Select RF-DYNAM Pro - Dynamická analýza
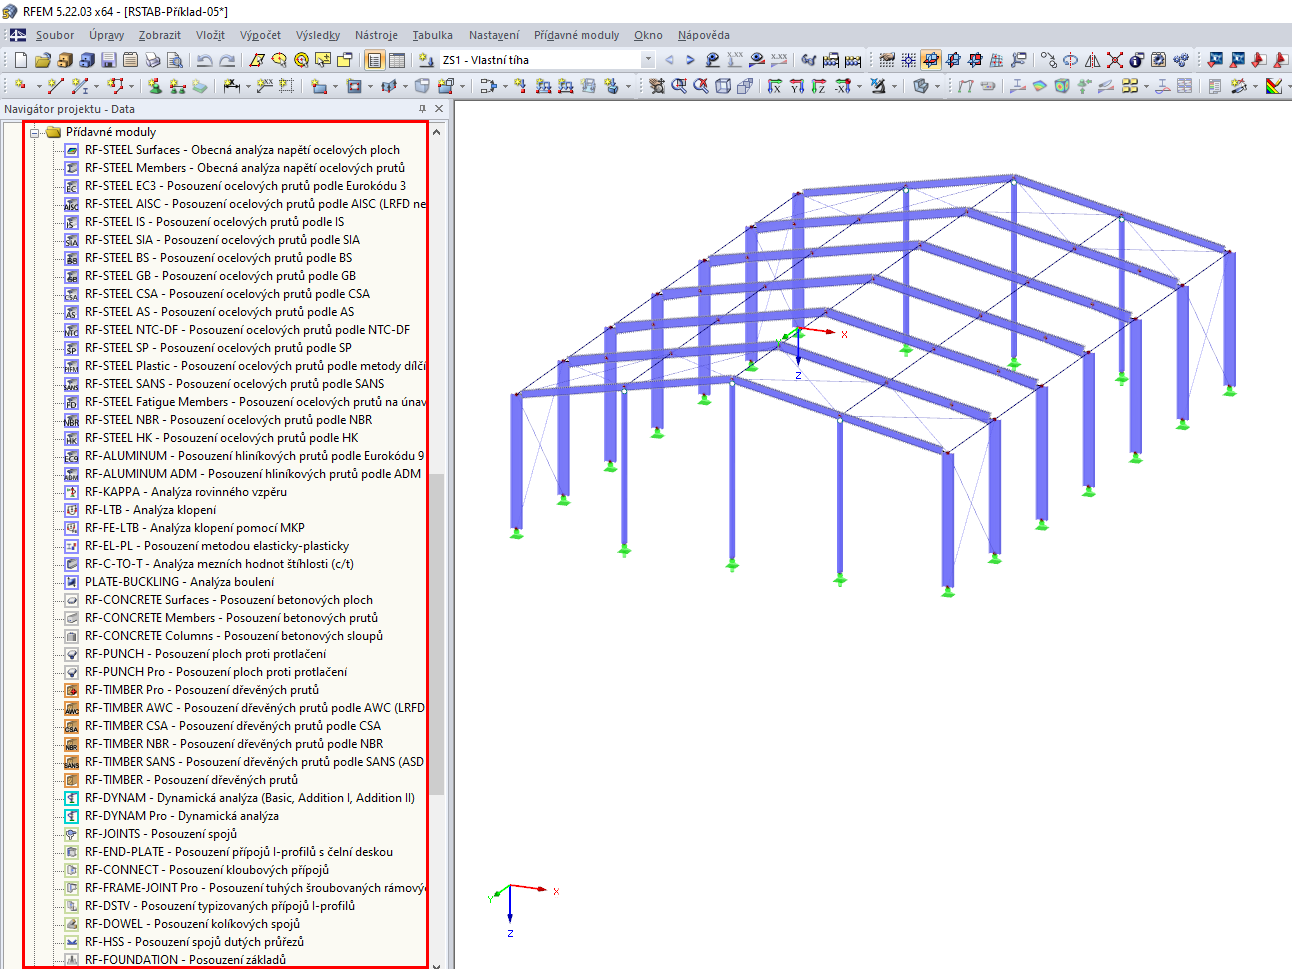1292x969 pixels. (182, 816)
